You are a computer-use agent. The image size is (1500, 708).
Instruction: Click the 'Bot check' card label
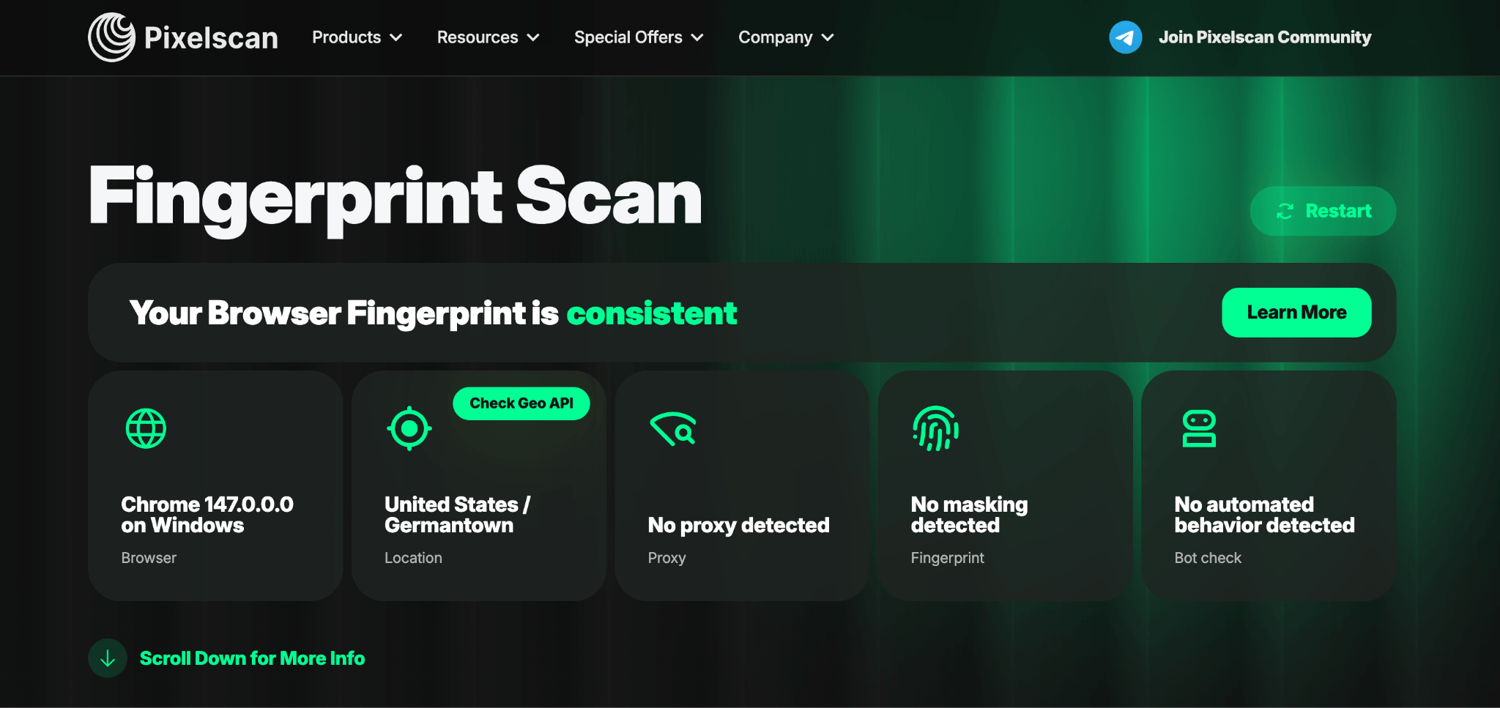1208,558
